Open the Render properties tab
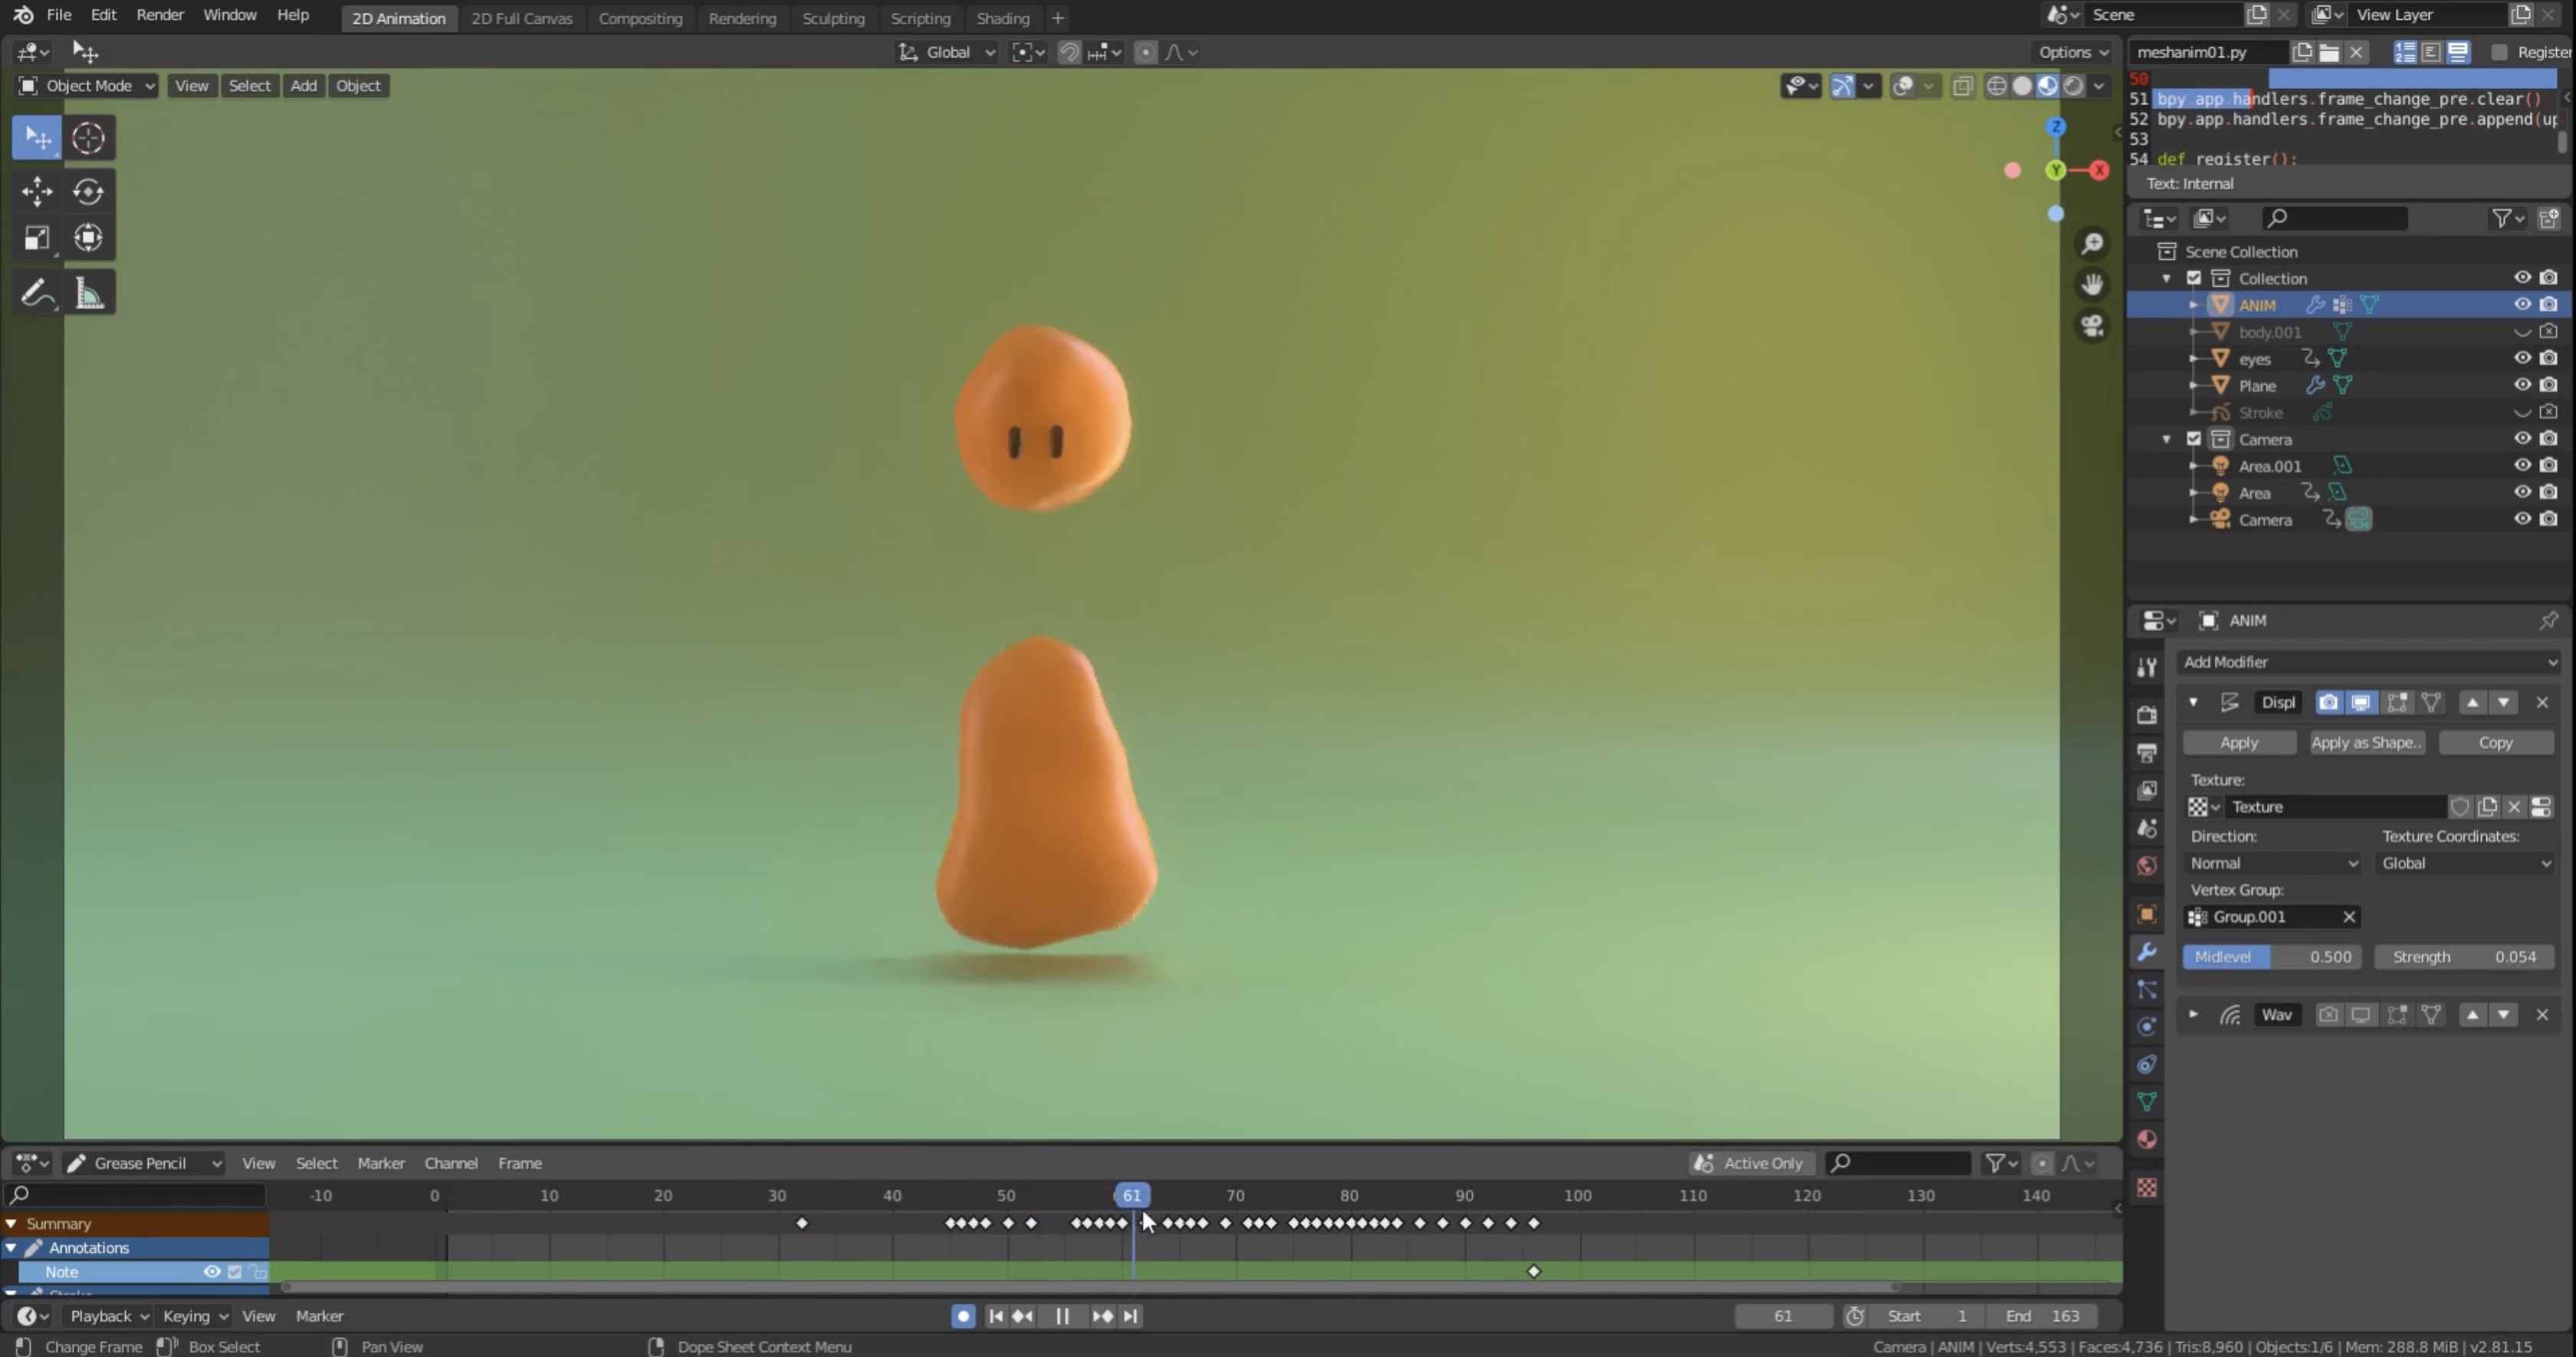This screenshot has height=1357, width=2576. [x=2146, y=714]
